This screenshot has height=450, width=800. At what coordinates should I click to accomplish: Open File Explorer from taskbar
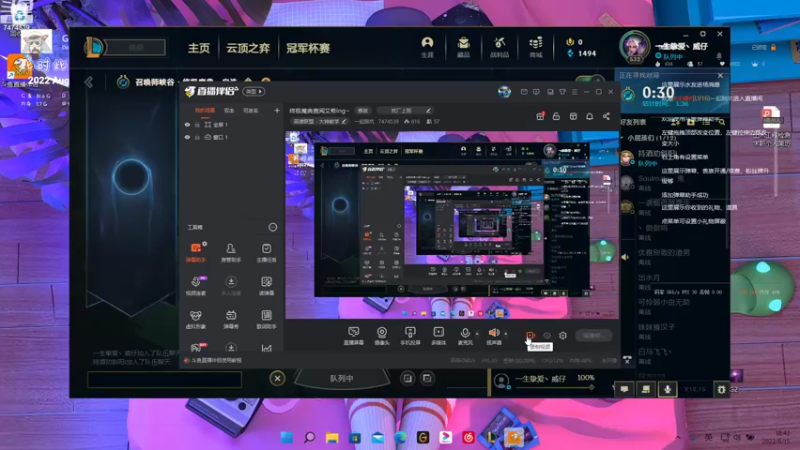(x=332, y=437)
